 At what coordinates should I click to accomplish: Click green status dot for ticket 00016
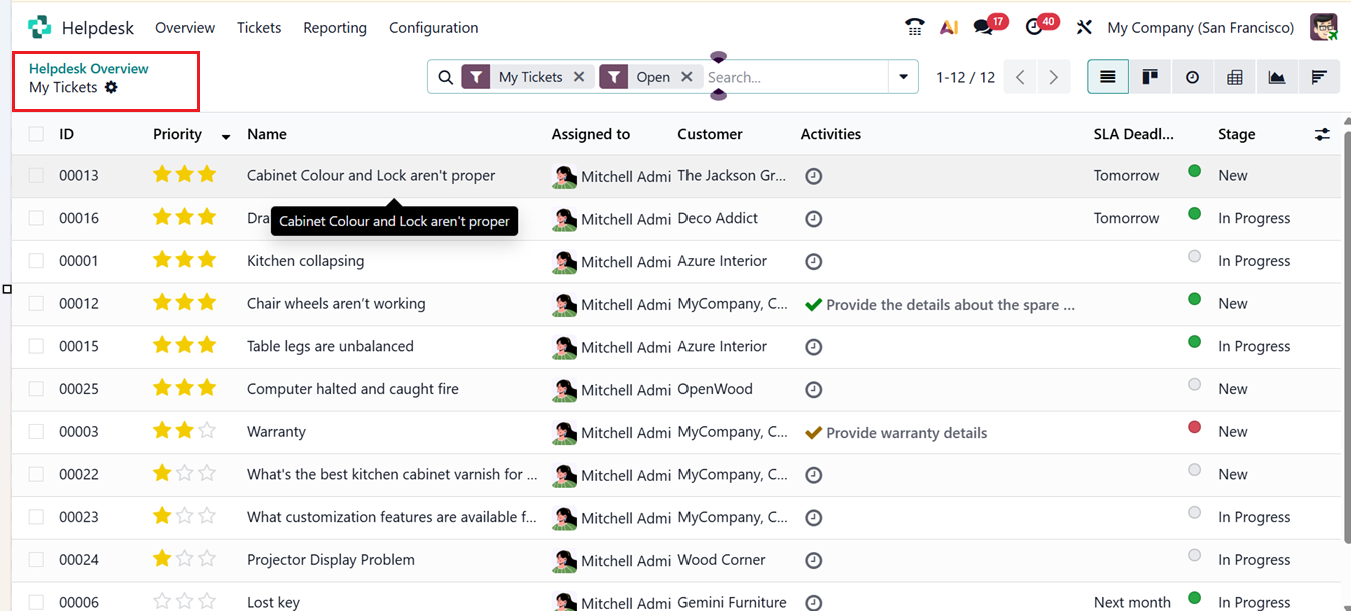coord(1194,214)
